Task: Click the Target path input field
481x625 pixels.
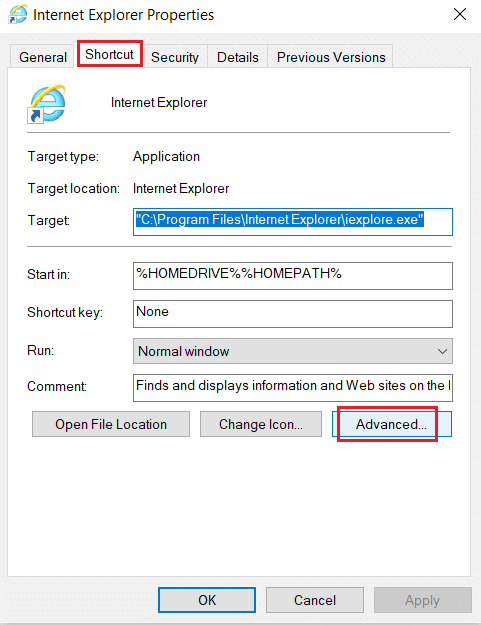Action: (x=293, y=222)
